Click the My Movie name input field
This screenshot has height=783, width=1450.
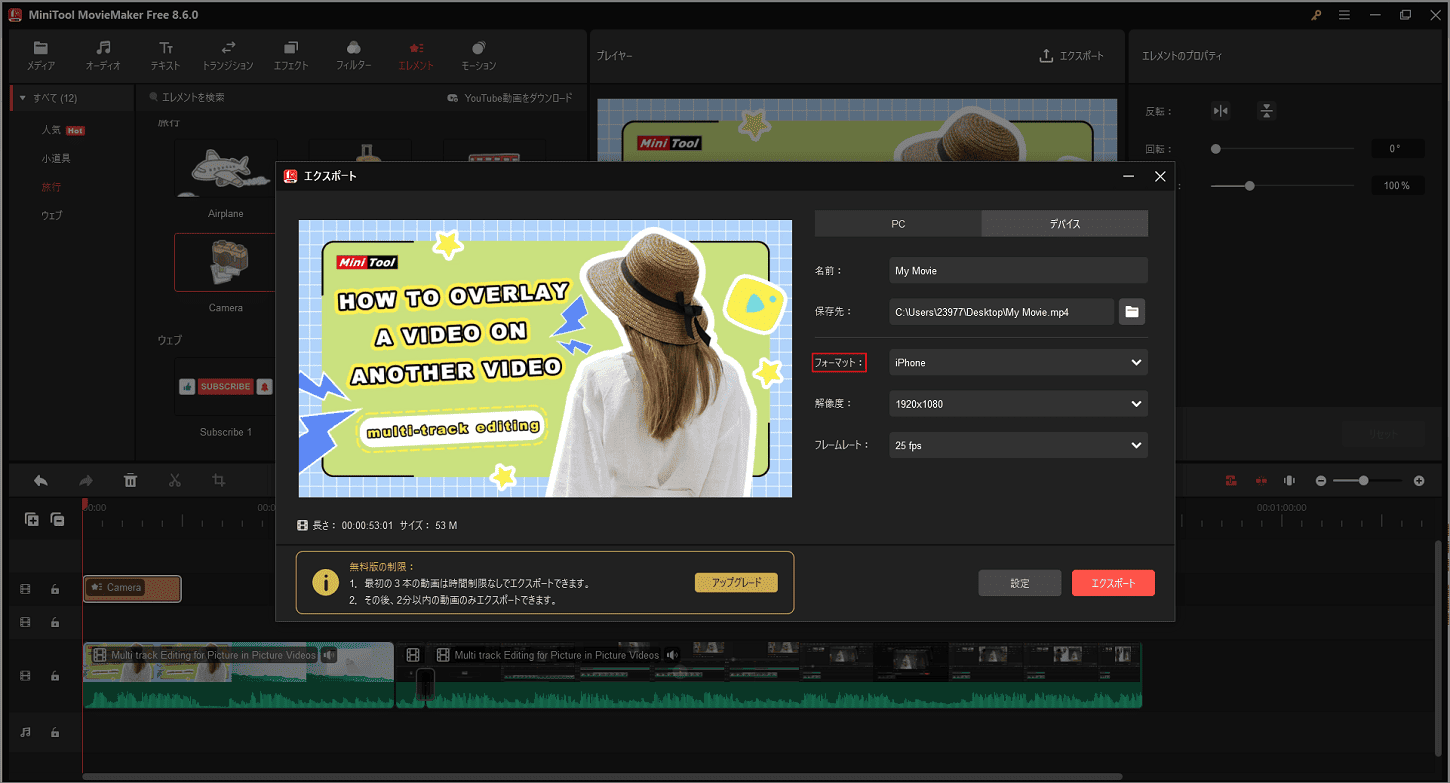1018,271
